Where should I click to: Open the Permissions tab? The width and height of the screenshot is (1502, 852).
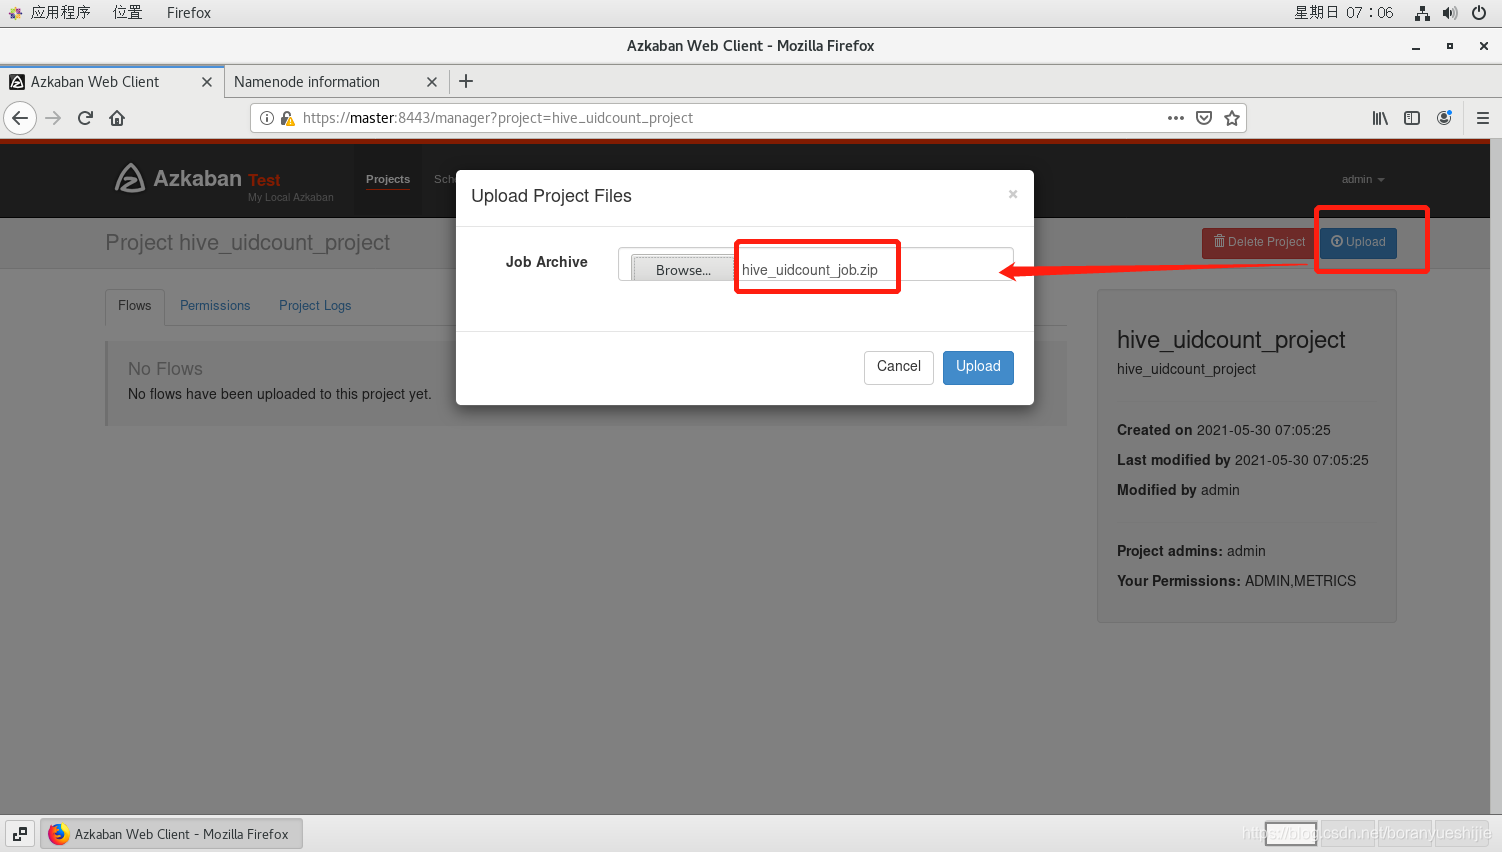[x=215, y=306]
